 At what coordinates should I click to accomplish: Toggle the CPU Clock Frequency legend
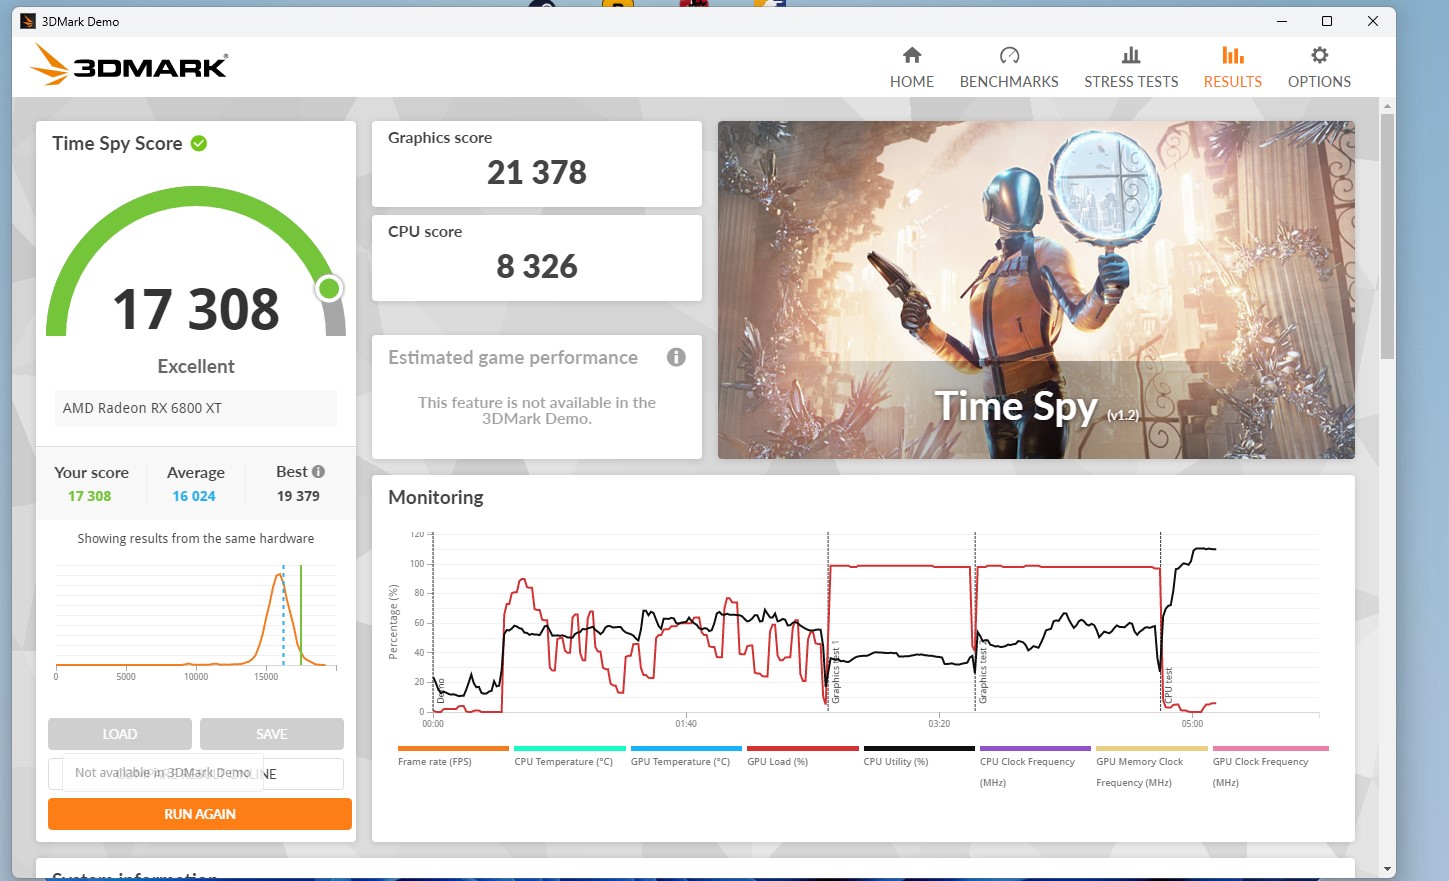pyautogui.click(x=1035, y=767)
